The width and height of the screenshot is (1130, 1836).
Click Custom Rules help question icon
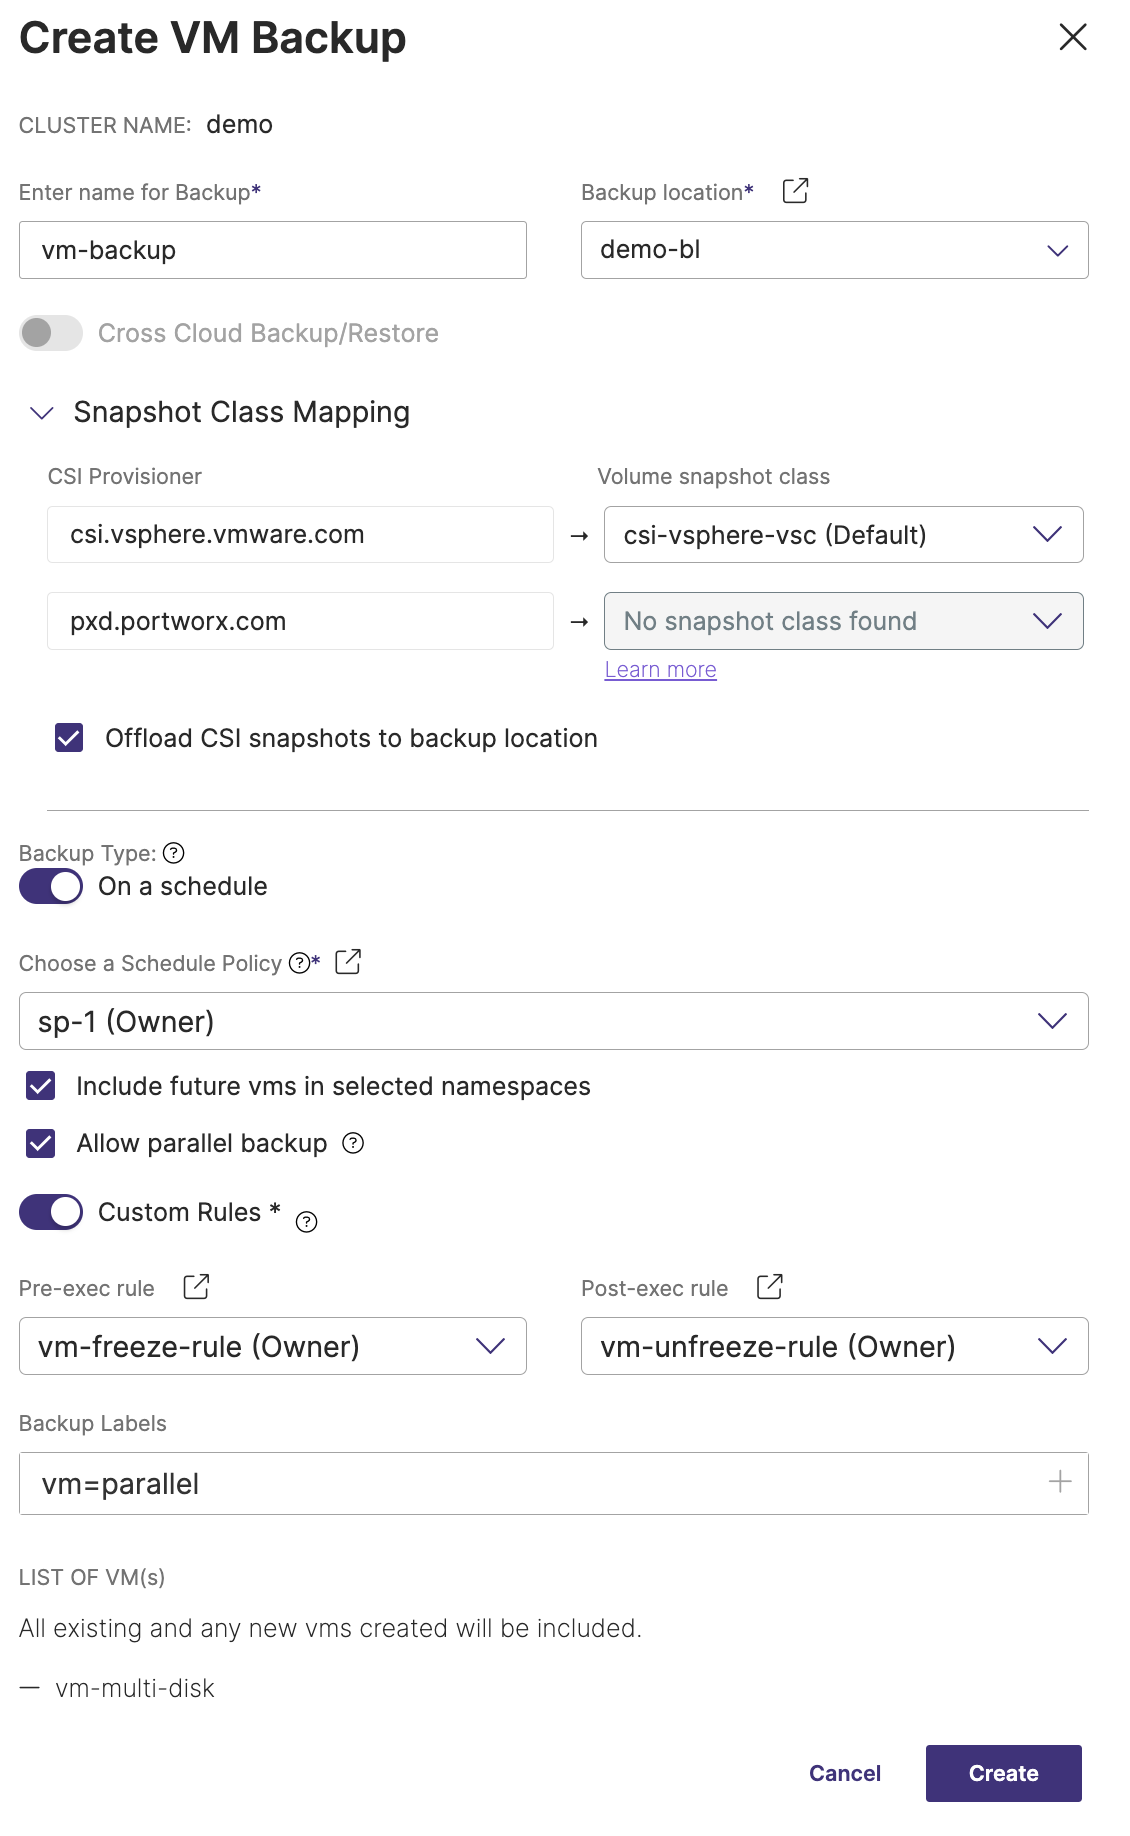coord(307,1222)
